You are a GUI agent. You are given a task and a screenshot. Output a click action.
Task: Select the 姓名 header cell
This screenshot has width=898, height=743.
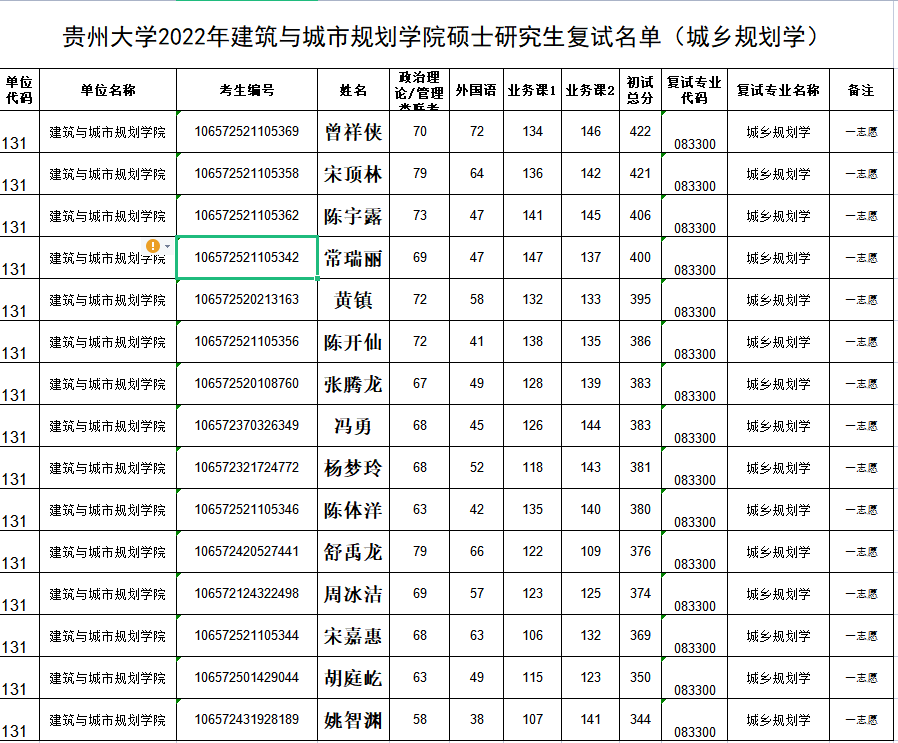[x=353, y=90]
